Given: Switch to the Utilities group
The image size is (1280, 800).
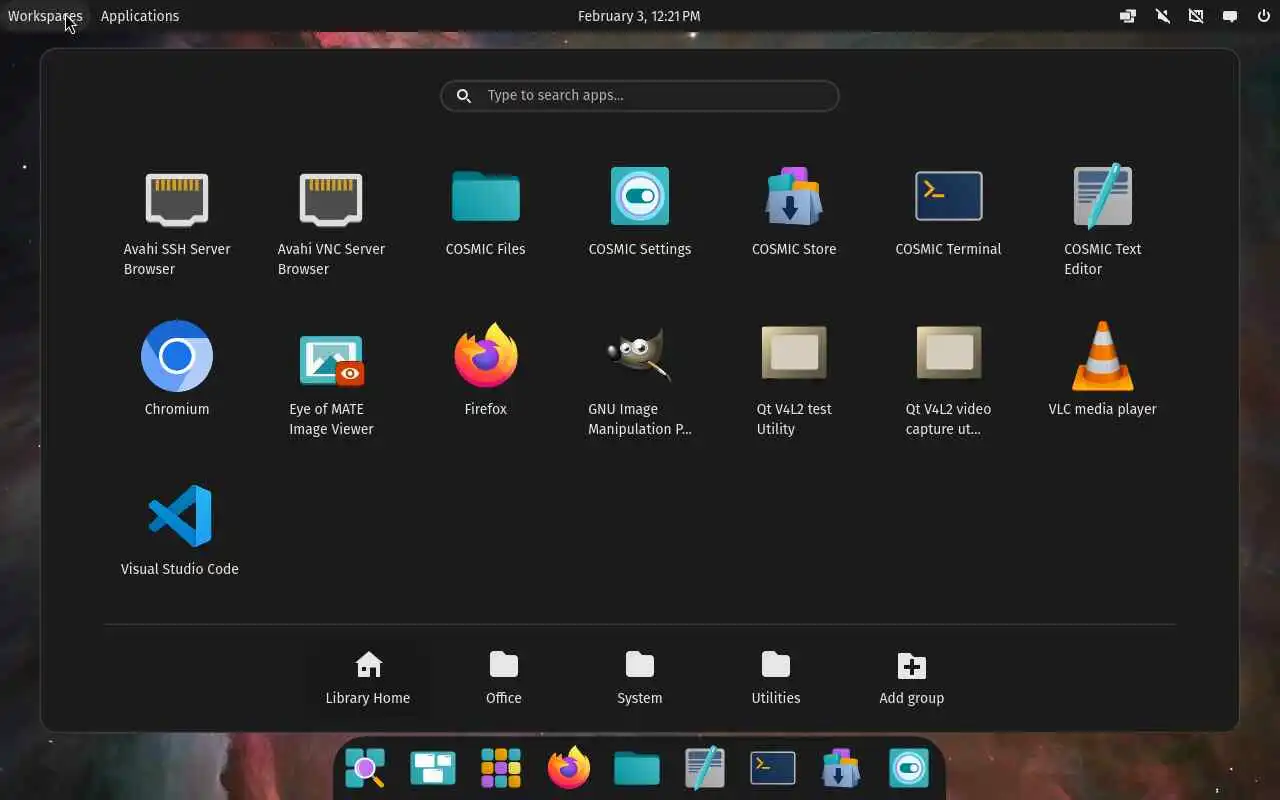Looking at the screenshot, I should click(x=776, y=678).
